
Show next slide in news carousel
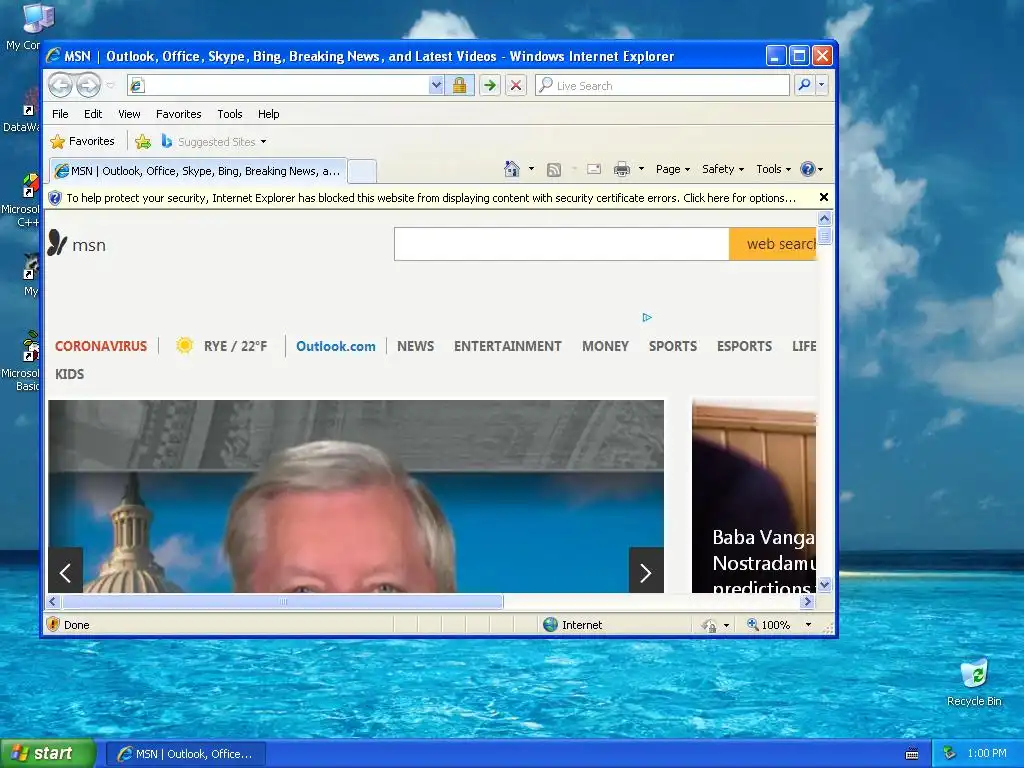(646, 570)
